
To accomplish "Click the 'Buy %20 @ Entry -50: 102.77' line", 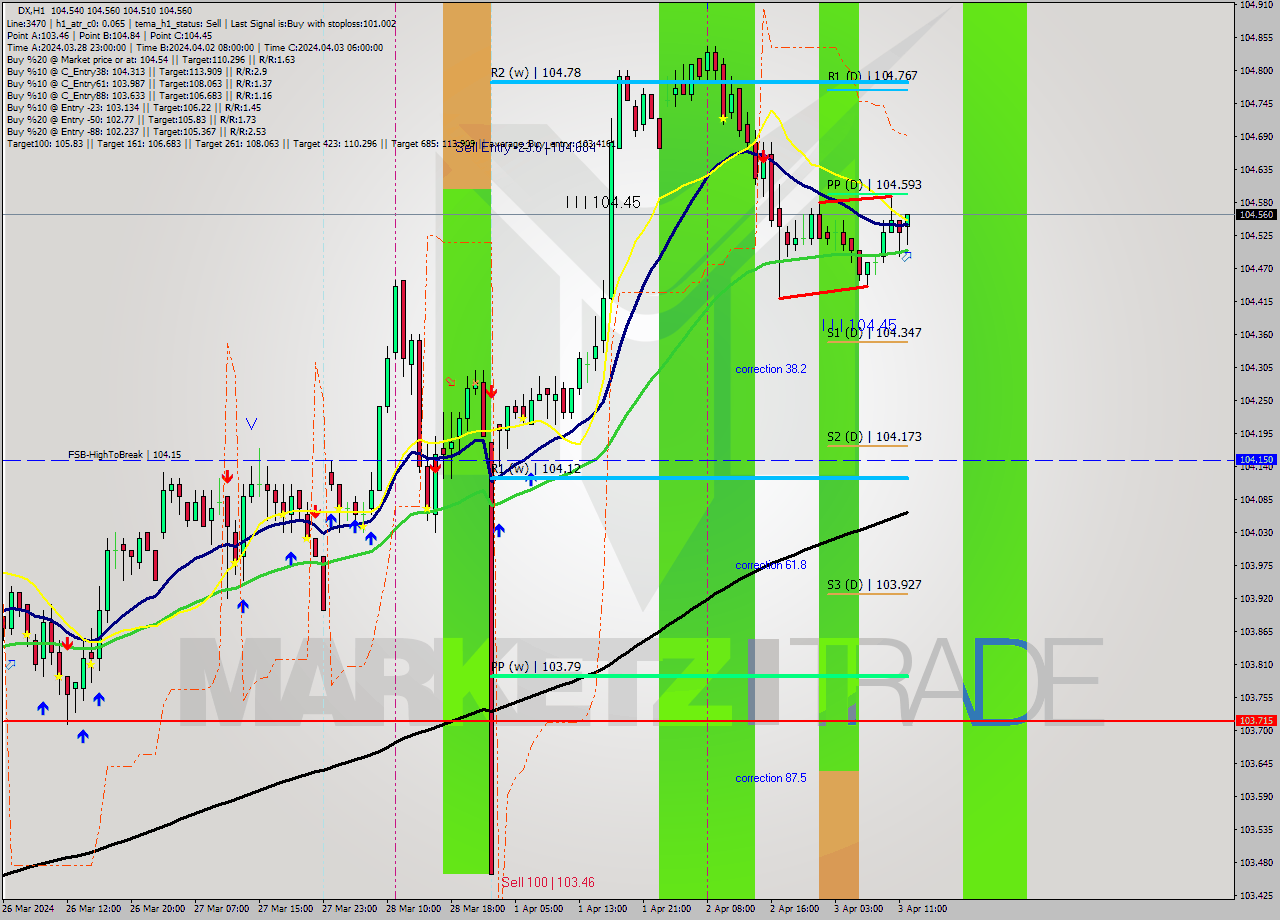I will (131, 119).
